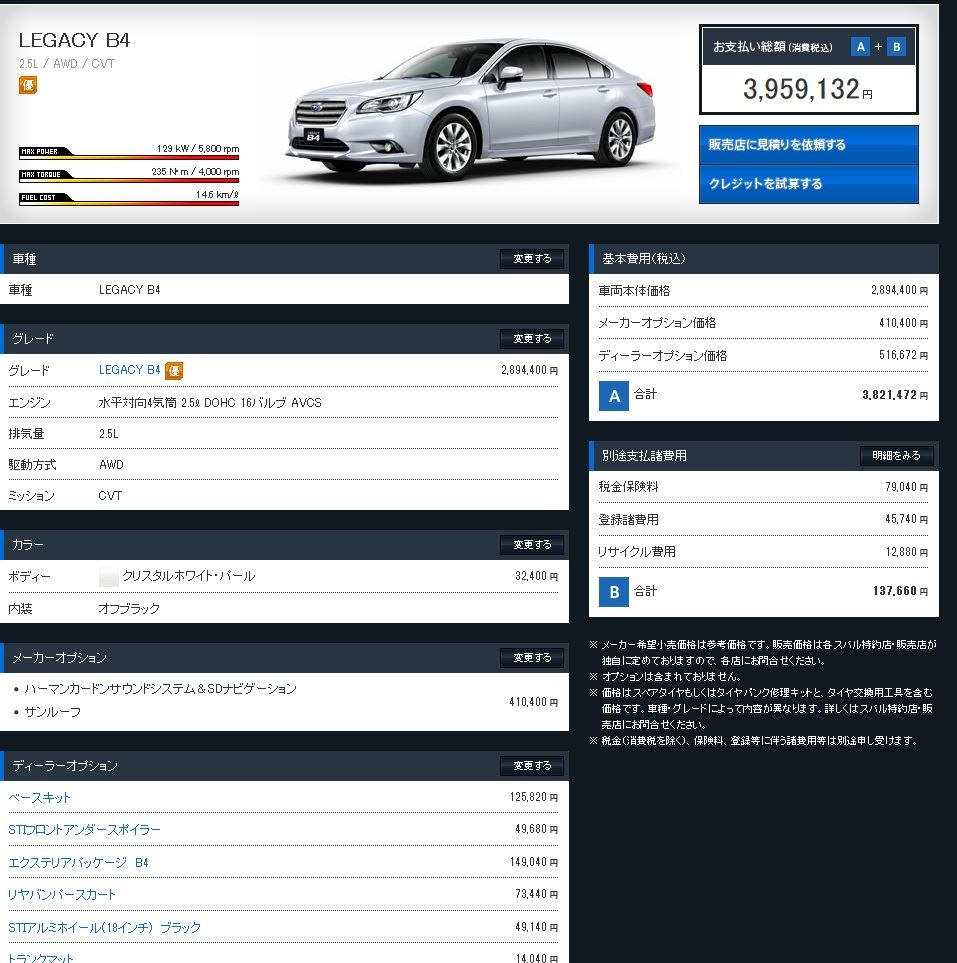957x963 pixels.
Task: Click the 2.5L / AWD / CVT subtitle
Action: (x=67, y=64)
